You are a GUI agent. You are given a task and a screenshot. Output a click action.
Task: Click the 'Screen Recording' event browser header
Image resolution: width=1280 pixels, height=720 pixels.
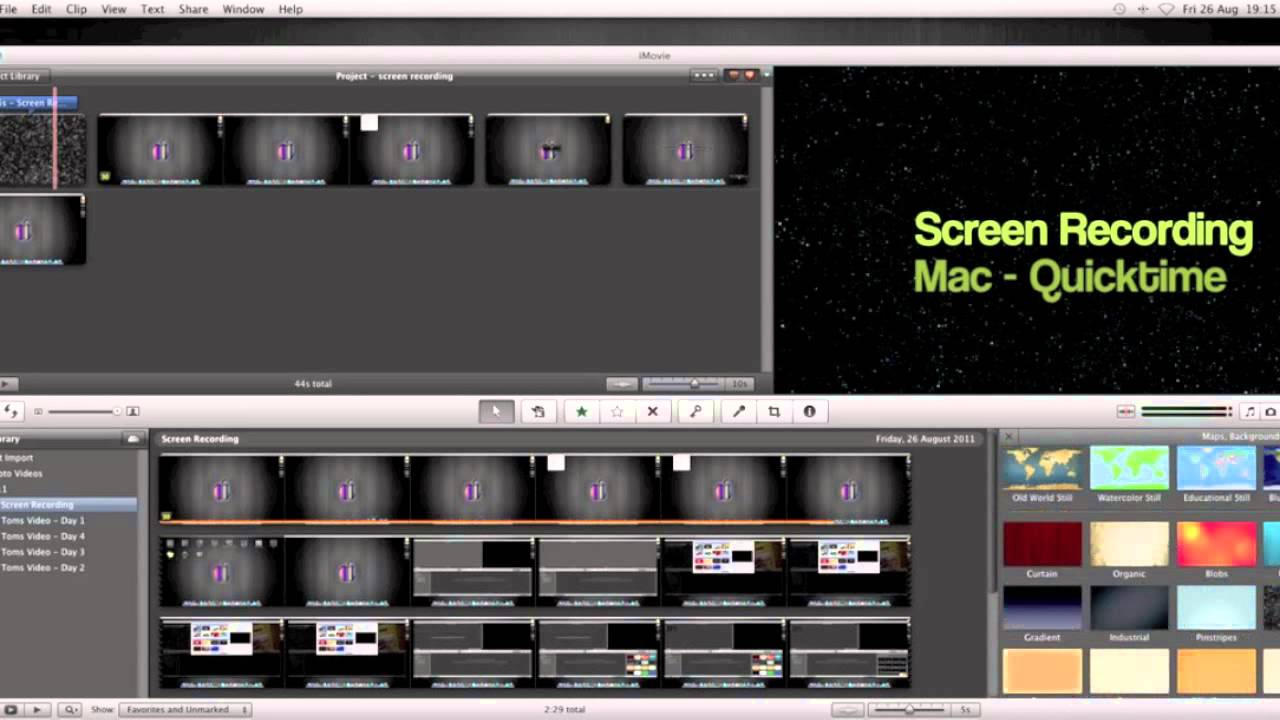click(x=200, y=438)
